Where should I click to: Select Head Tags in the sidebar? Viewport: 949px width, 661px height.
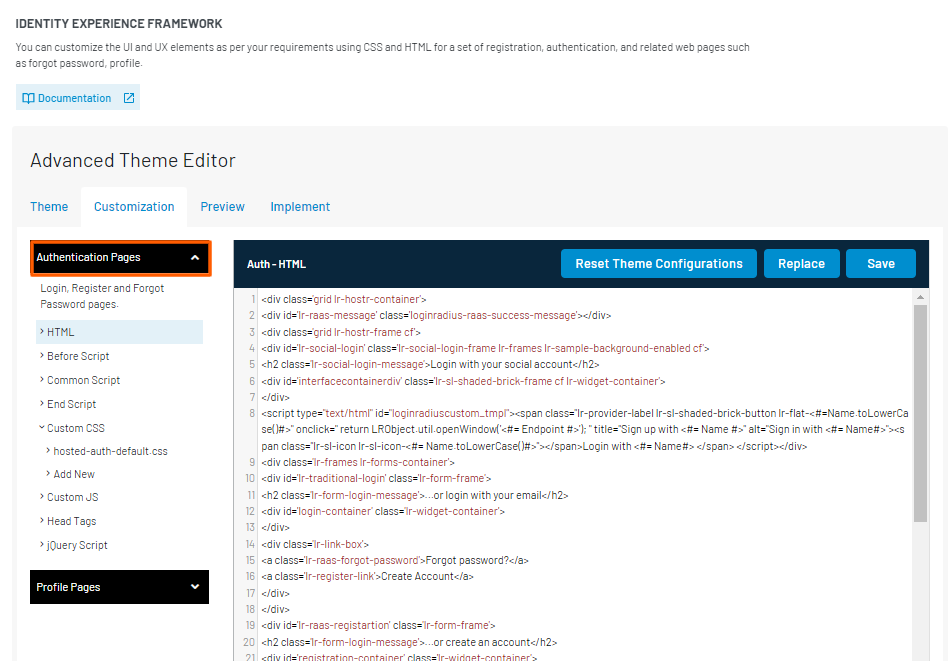click(x=72, y=521)
